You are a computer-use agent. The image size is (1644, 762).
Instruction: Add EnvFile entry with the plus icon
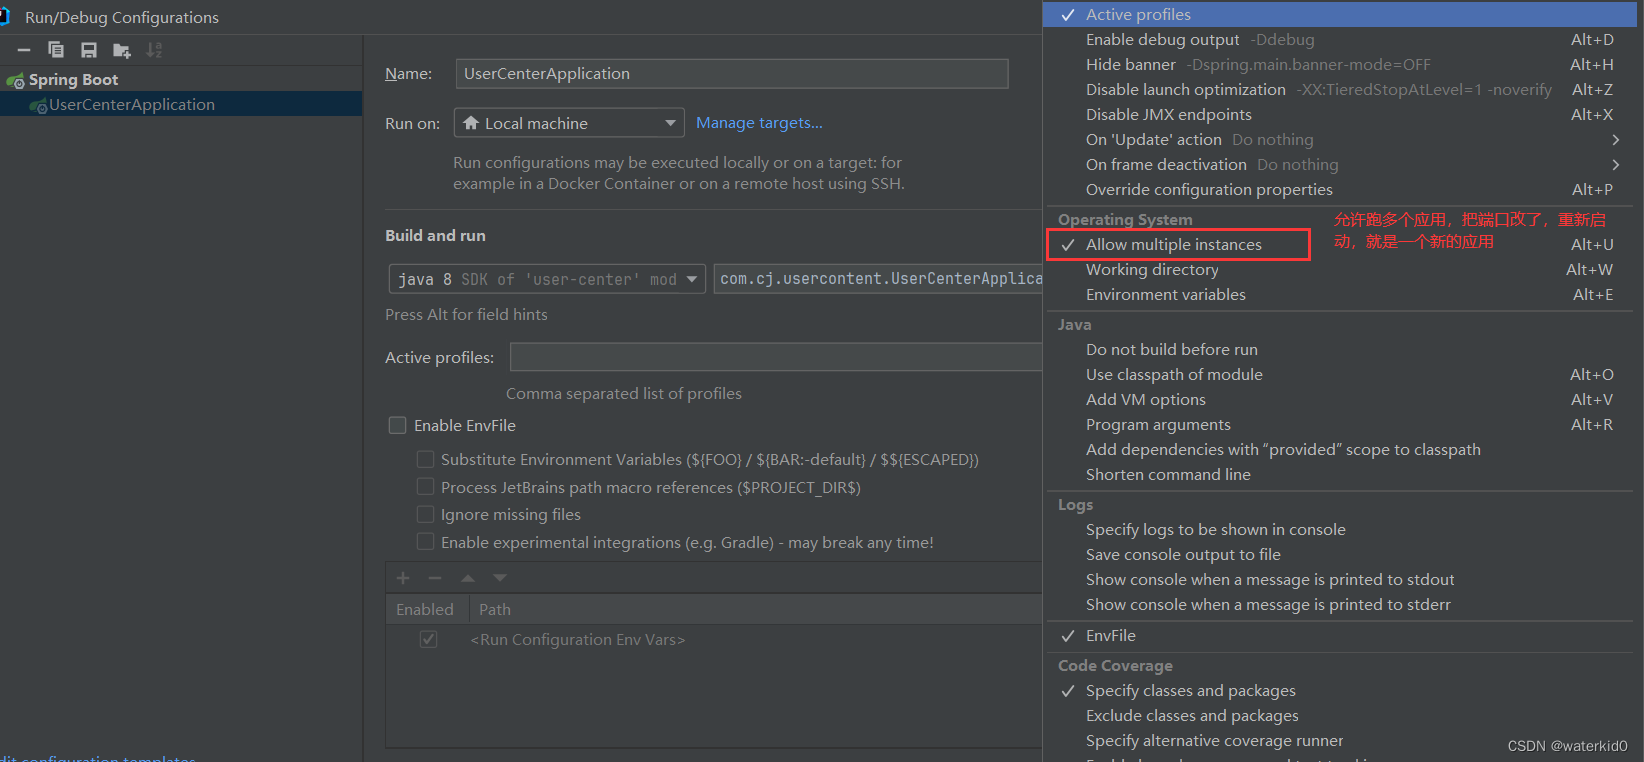(x=403, y=578)
